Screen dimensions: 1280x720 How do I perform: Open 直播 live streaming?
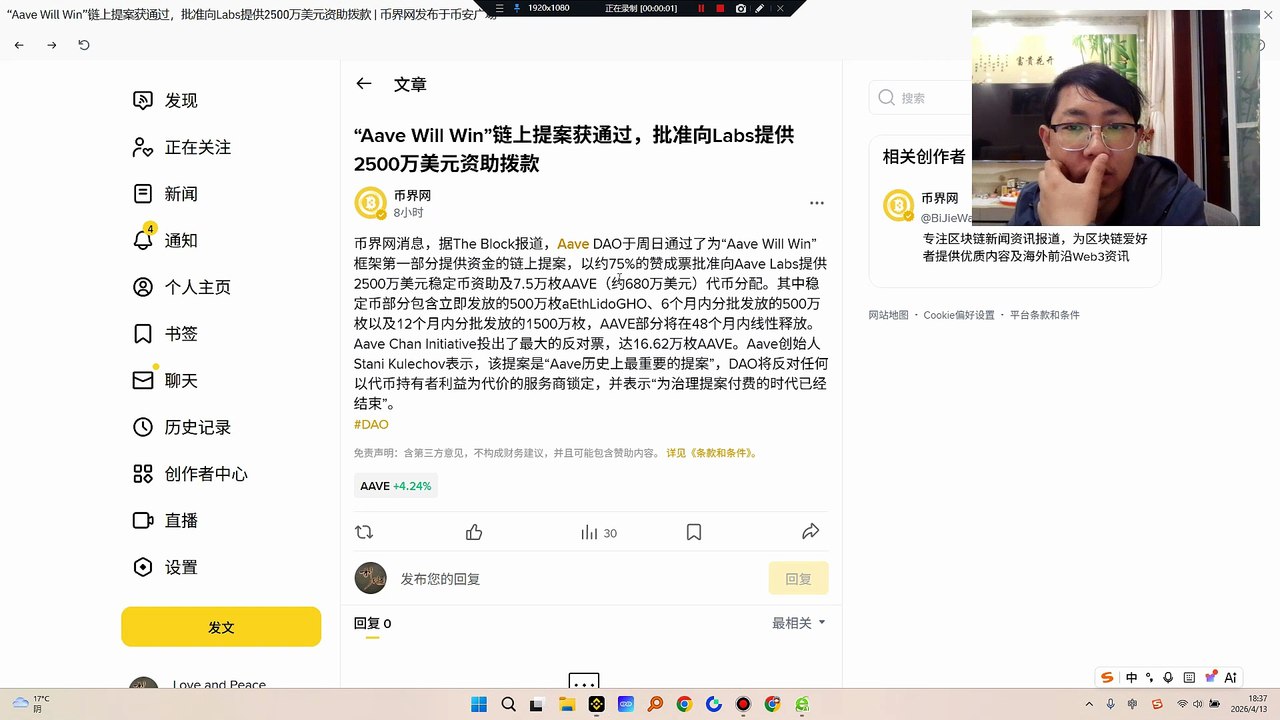tap(166, 521)
